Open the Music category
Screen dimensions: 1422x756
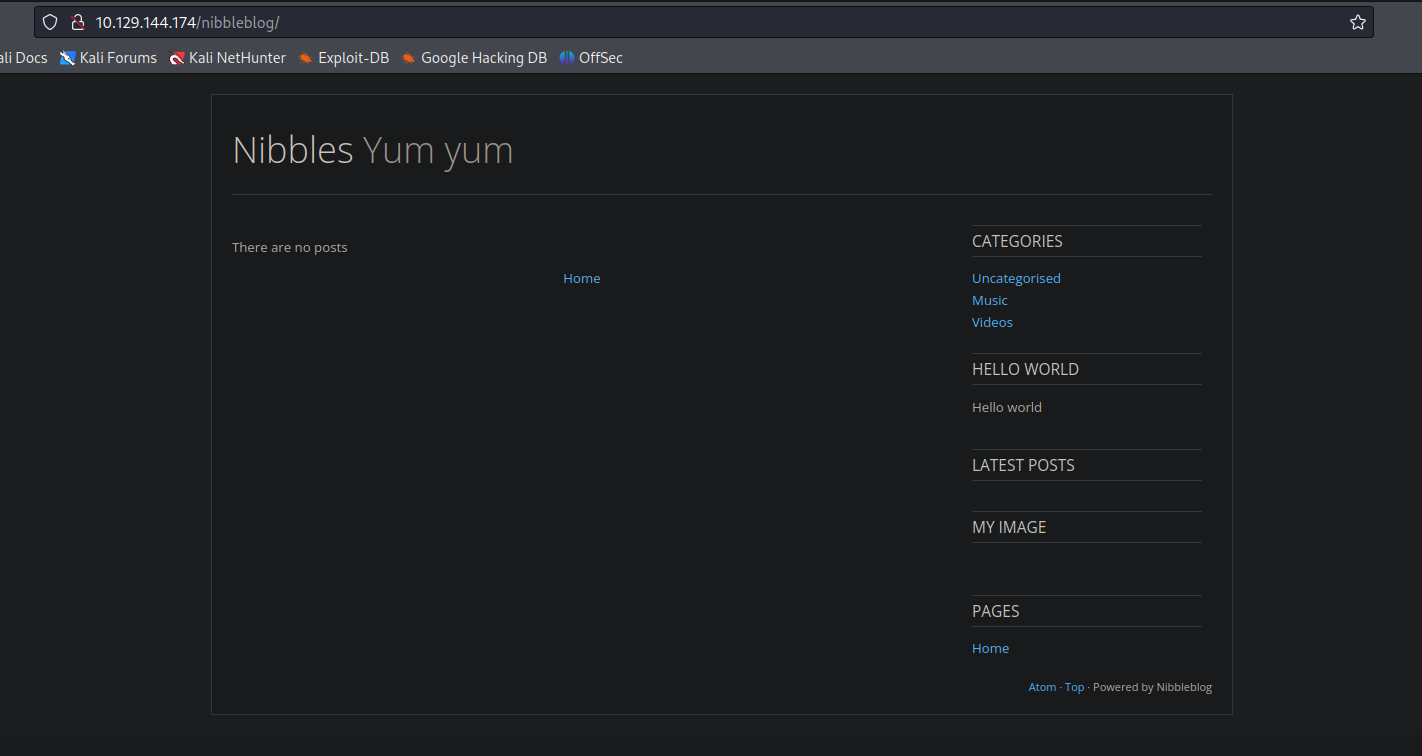tap(990, 300)
